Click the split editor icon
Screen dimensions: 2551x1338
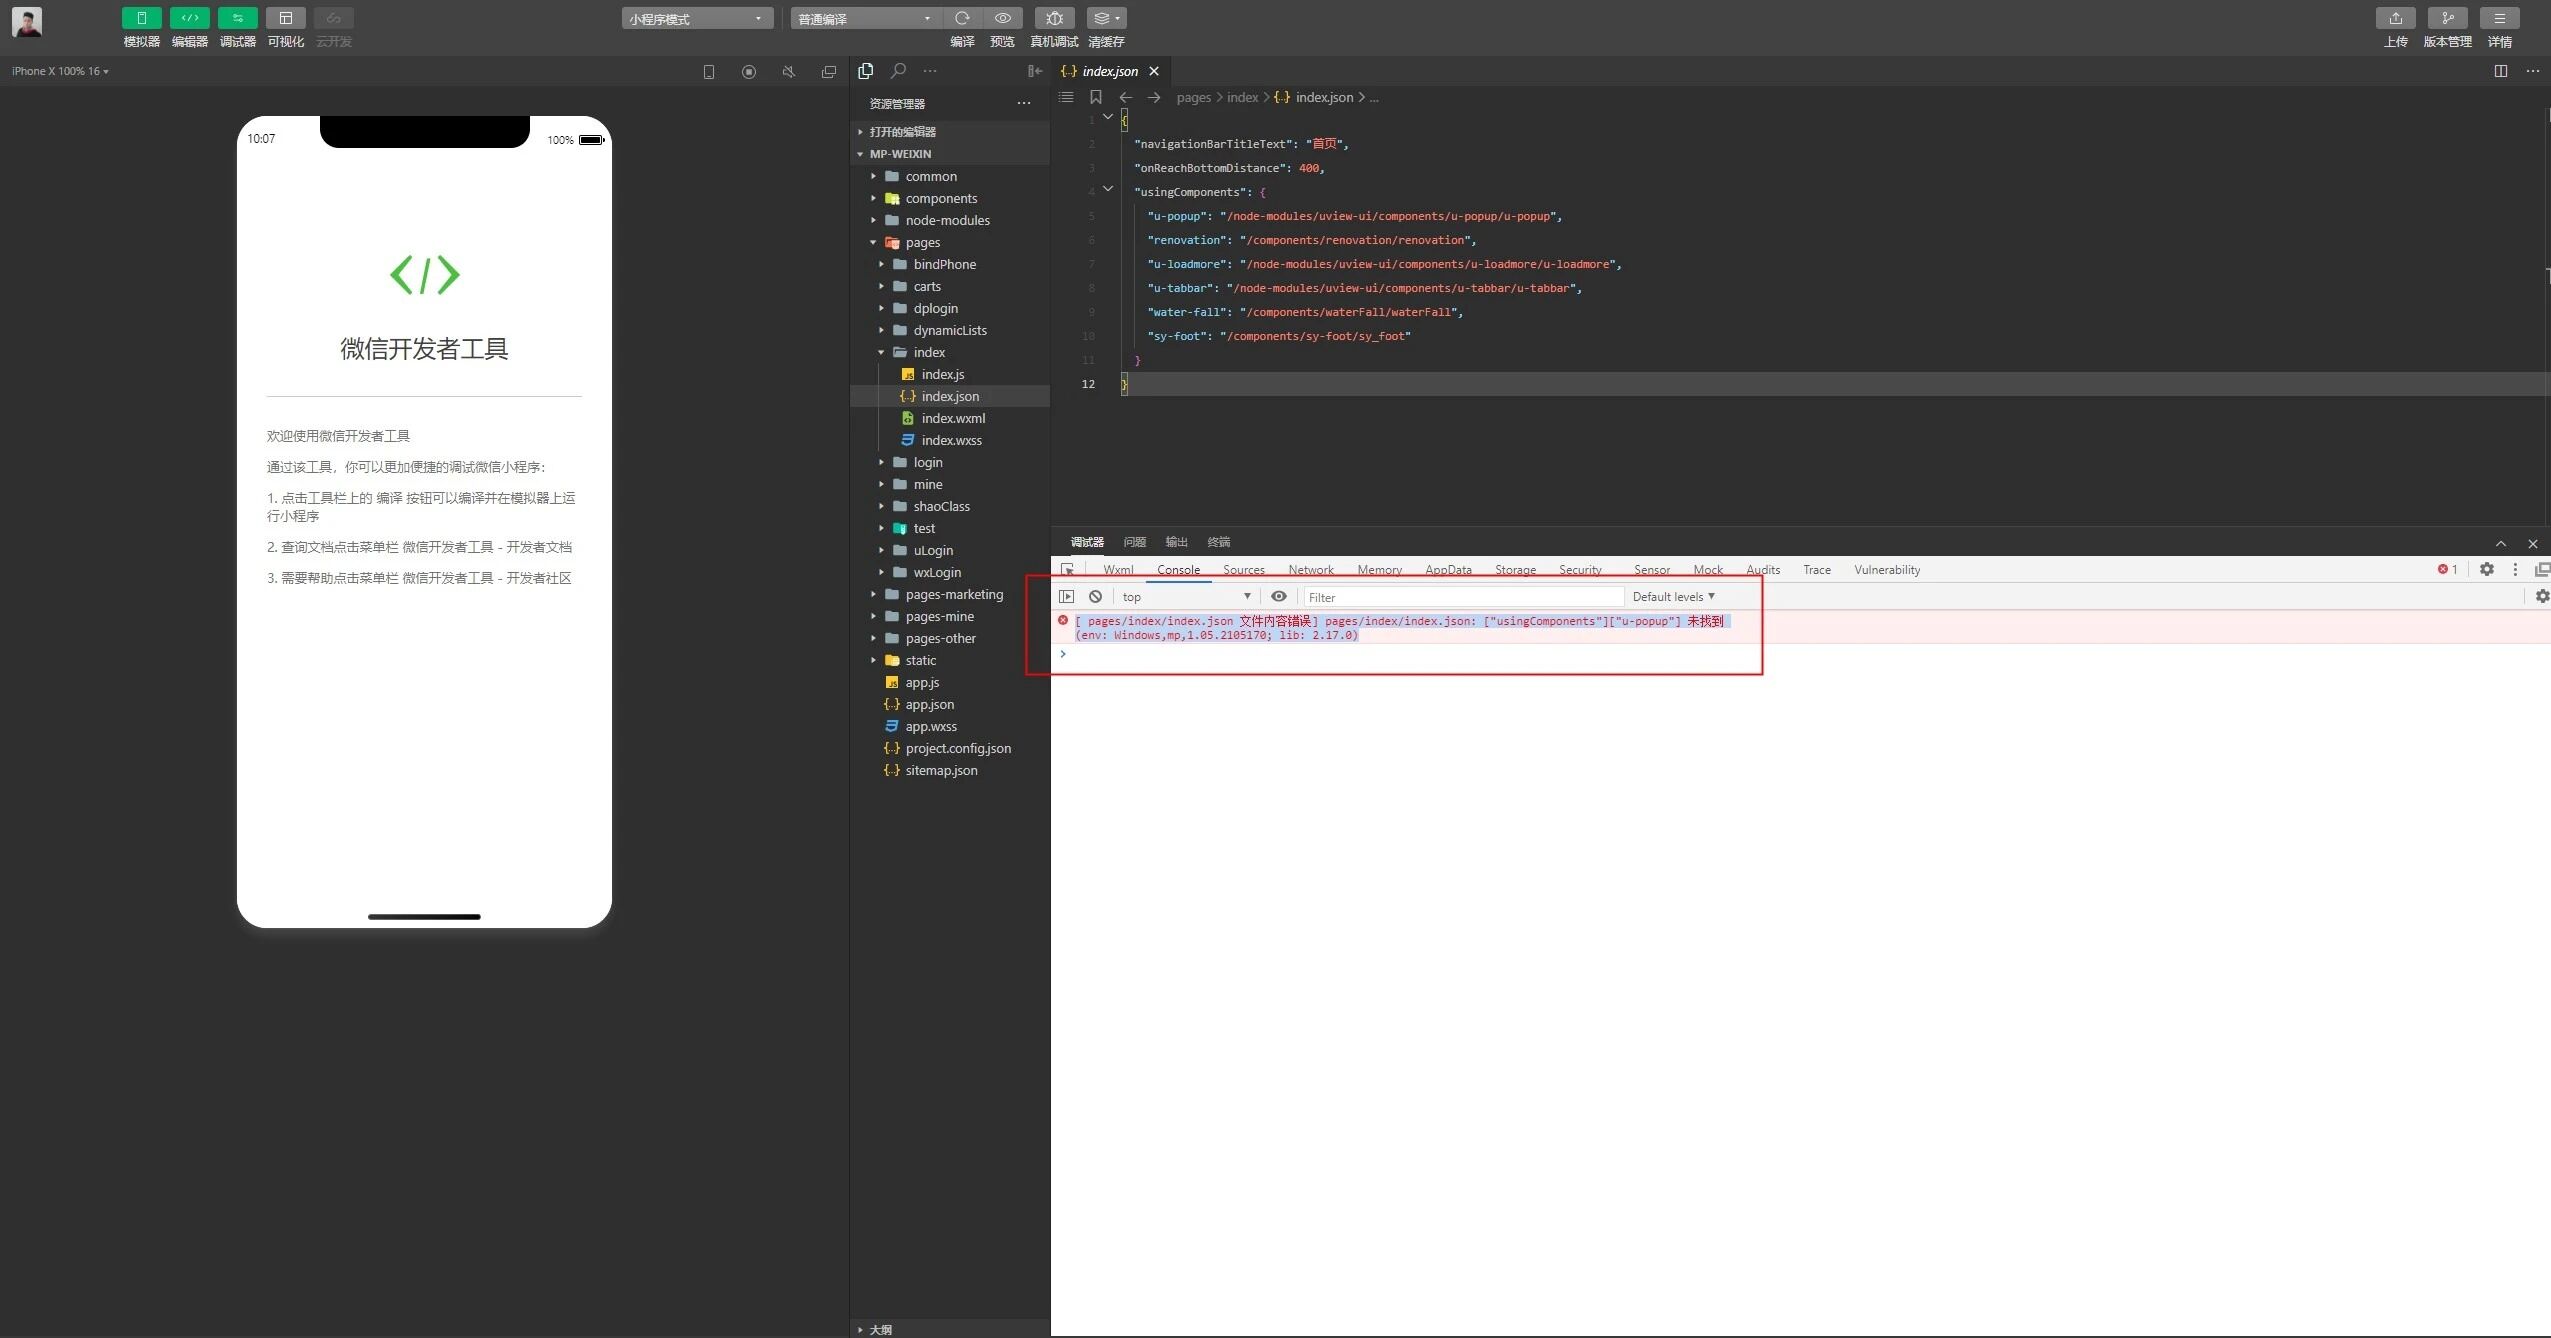pyautogui.click(x=2500, y=71)
